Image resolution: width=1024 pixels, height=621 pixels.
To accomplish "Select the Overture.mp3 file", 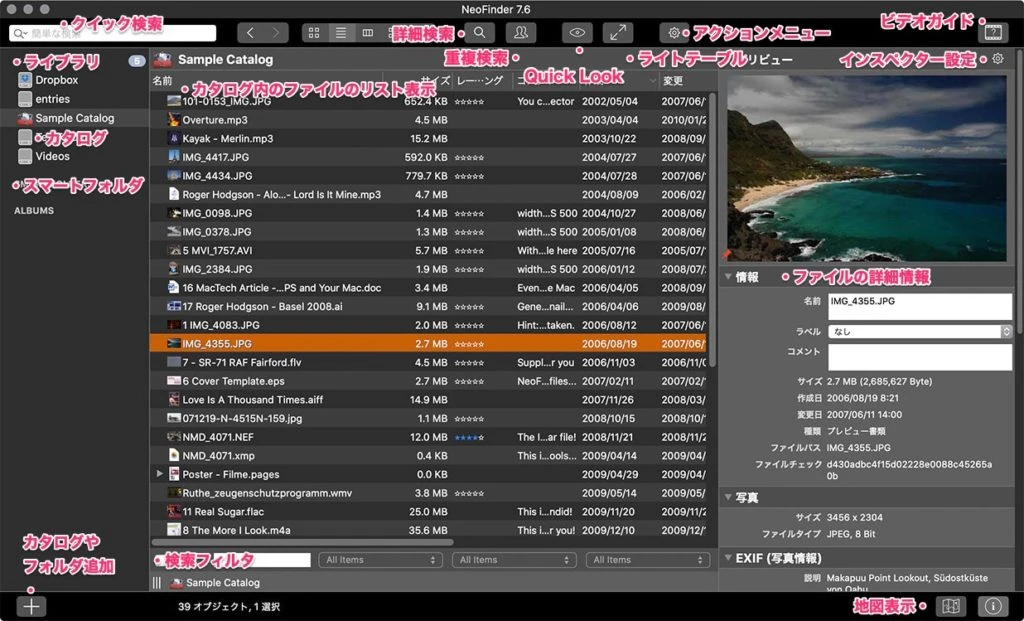I will click(428, 119).
